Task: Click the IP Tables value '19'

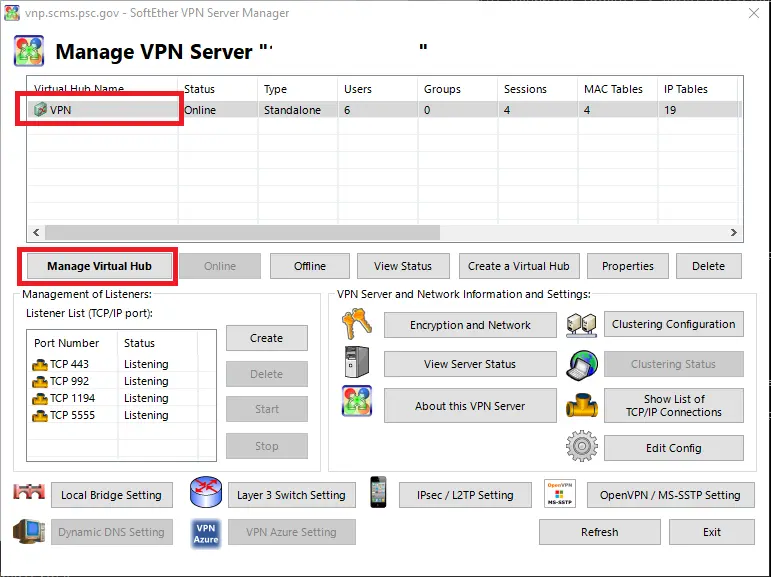Action: 670,110
